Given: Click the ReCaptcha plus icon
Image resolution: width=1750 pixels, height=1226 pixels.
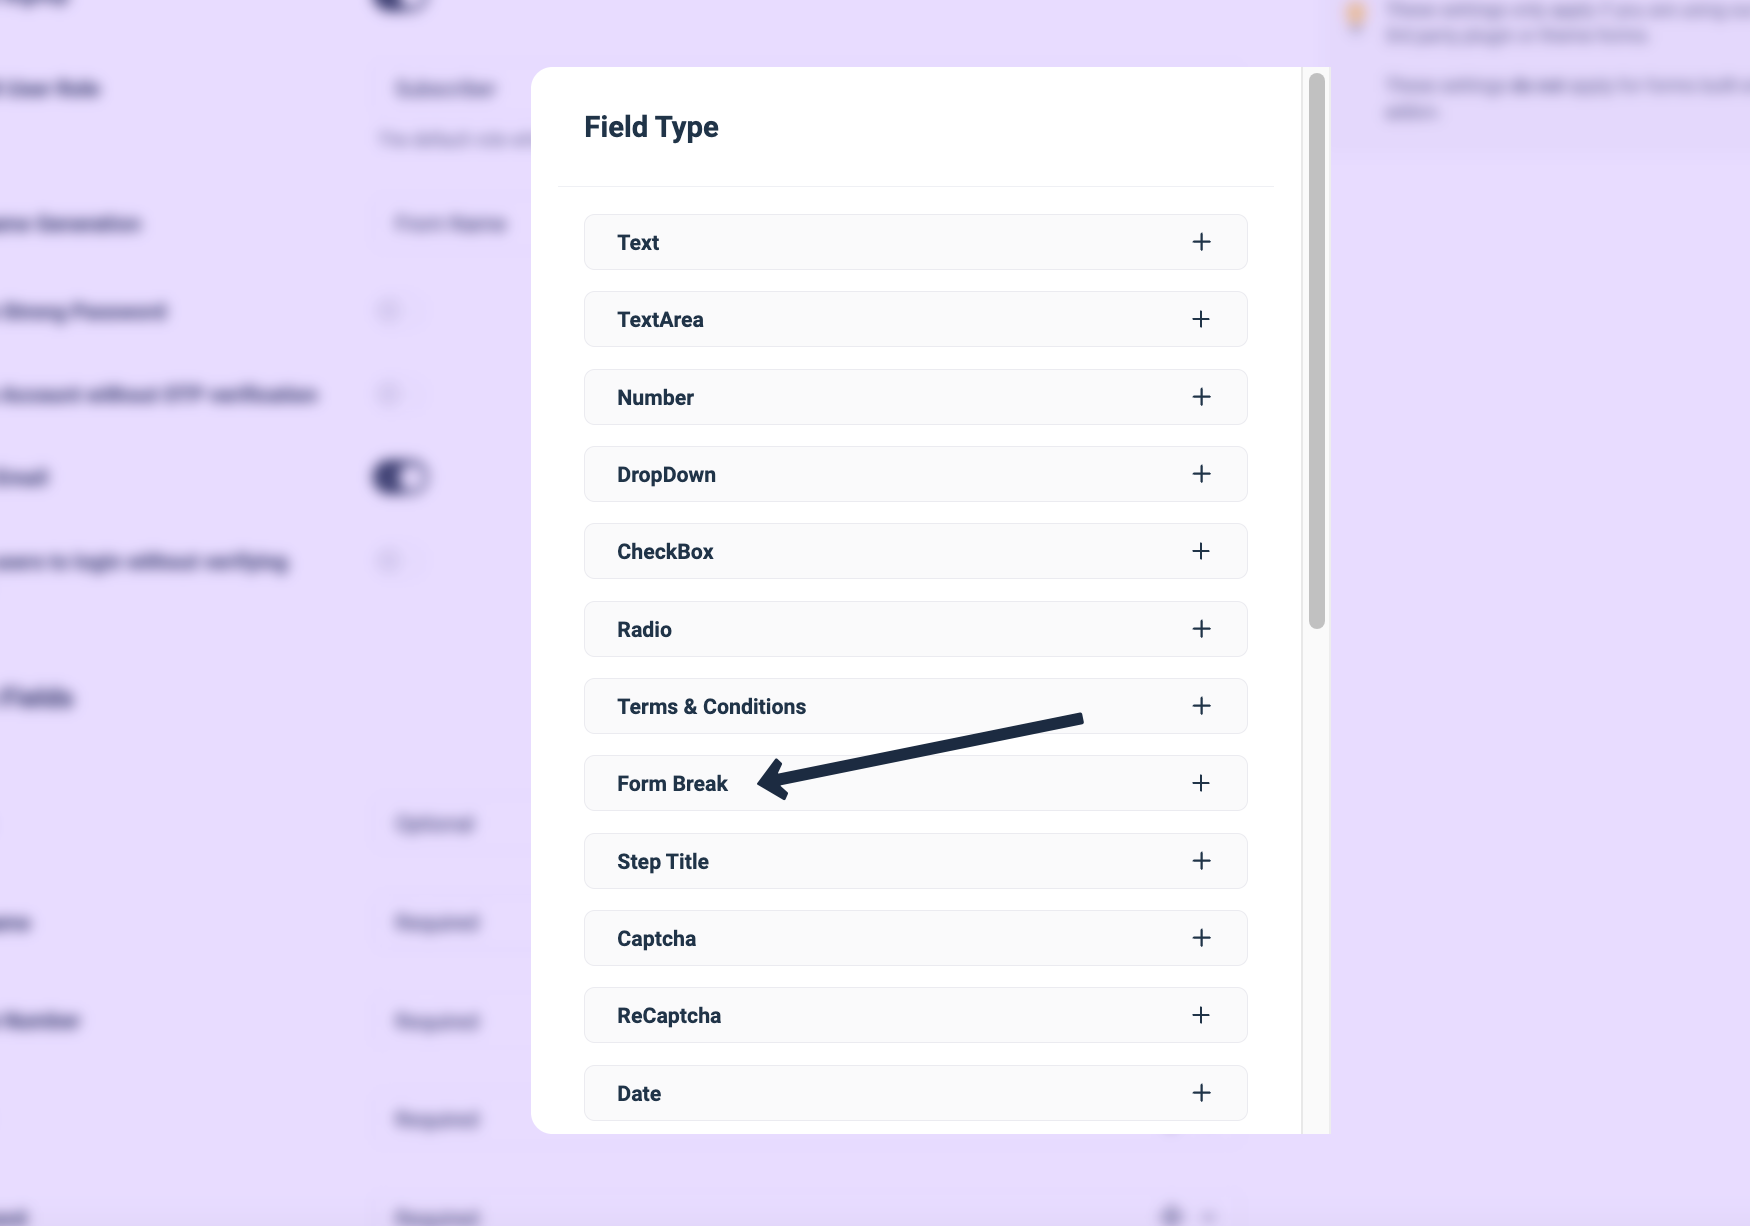Looking at the screenshot, I should pyautogui.click(x=1201, y=1015).
